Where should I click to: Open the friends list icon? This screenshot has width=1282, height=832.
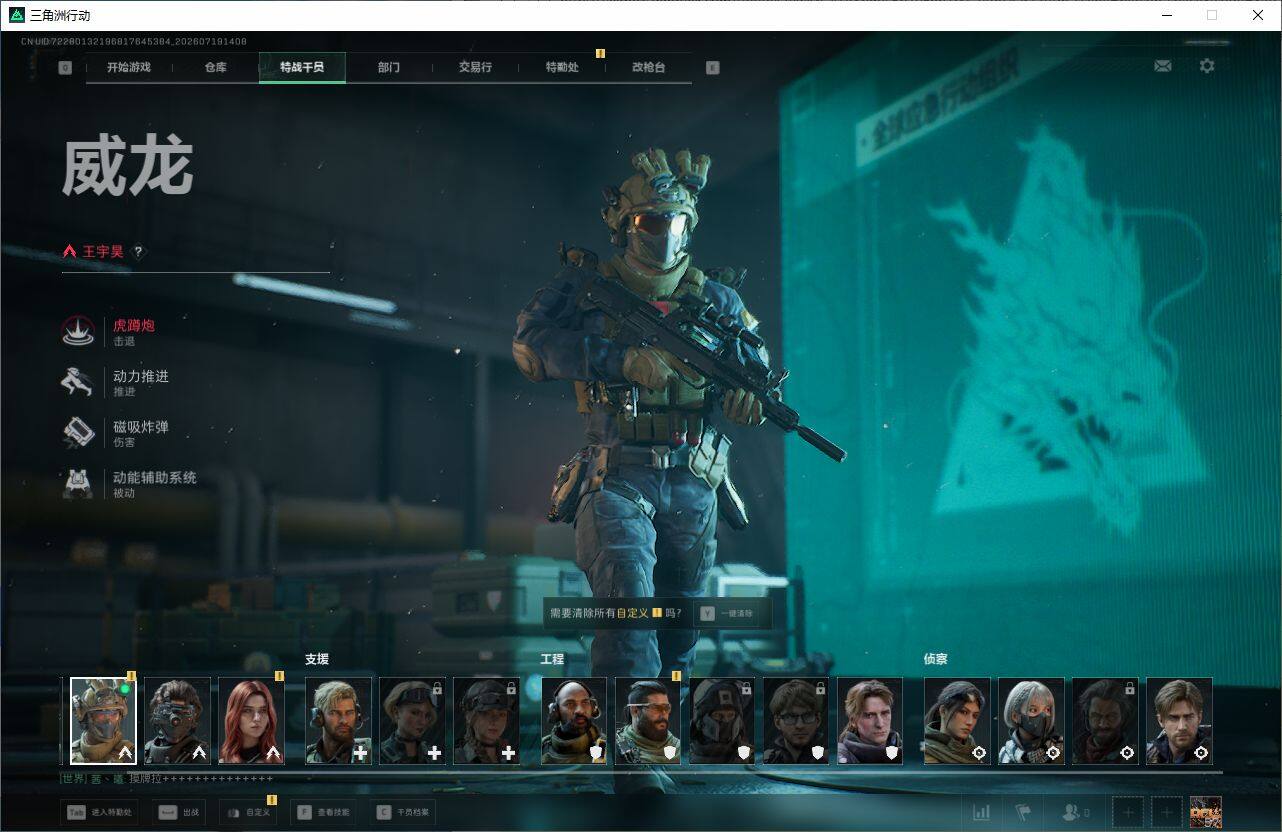(1075, 812)
